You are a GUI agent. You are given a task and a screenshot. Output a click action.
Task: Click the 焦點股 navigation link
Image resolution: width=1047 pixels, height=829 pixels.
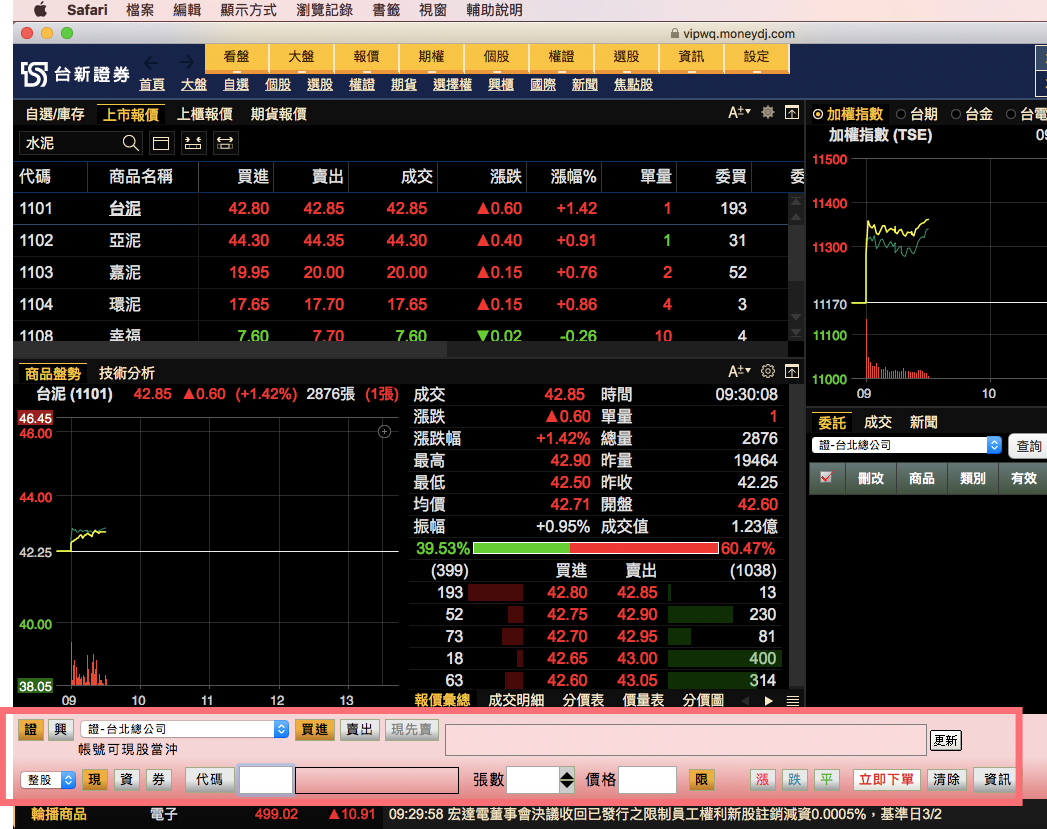(633, 85)
